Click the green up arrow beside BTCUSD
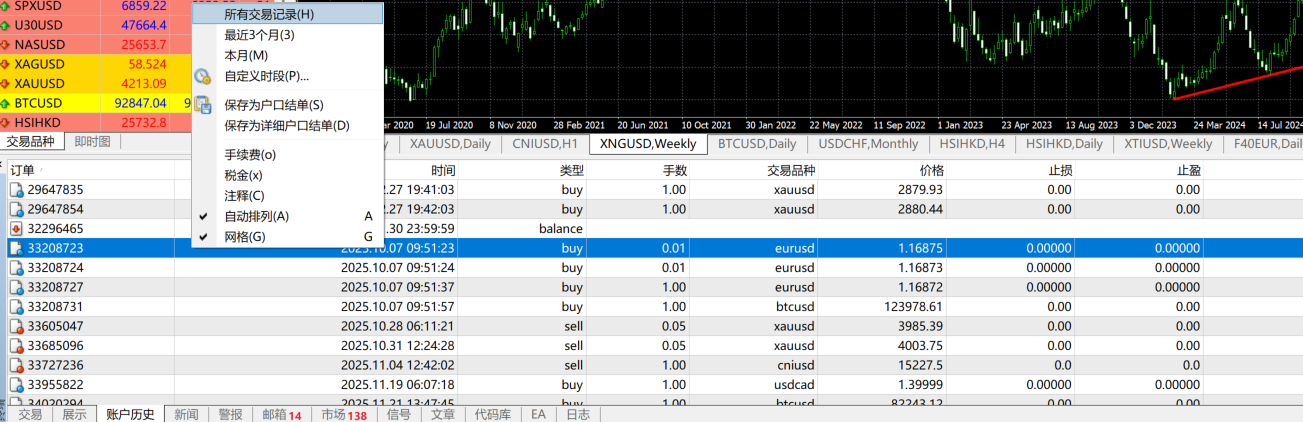The image size is (1303, 422). click(x=7, y=103)
